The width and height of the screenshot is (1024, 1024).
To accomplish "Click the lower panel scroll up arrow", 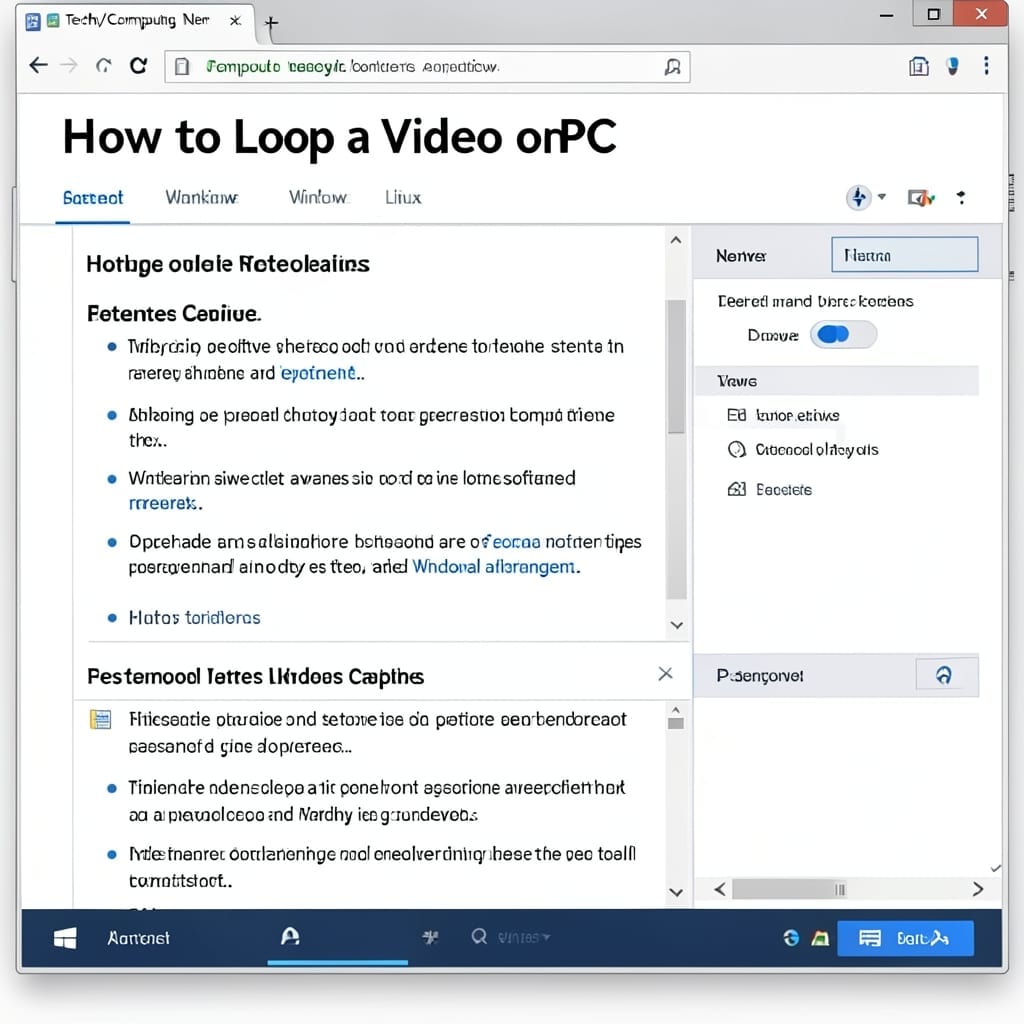I will 676,709.
